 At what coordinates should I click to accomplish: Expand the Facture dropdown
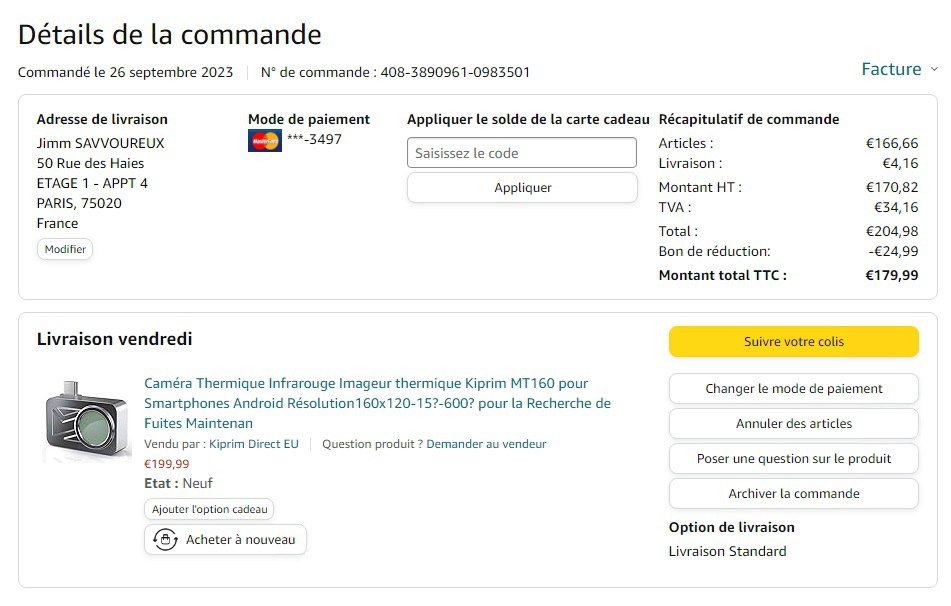tap(891, 69)
